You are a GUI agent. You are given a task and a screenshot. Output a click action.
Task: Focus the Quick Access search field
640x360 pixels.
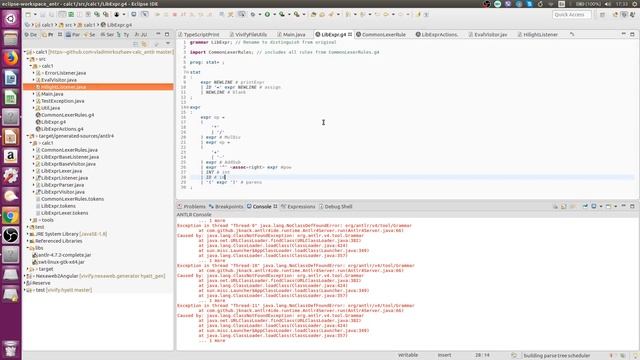coord(571,15)
